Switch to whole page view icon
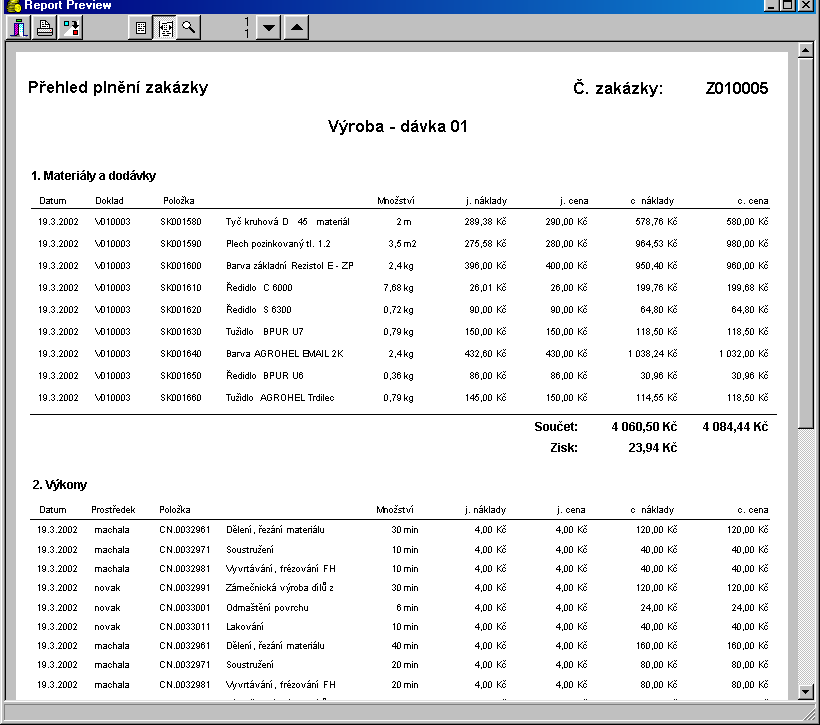The height and width of the screenshot is (725, 820). 141,28
